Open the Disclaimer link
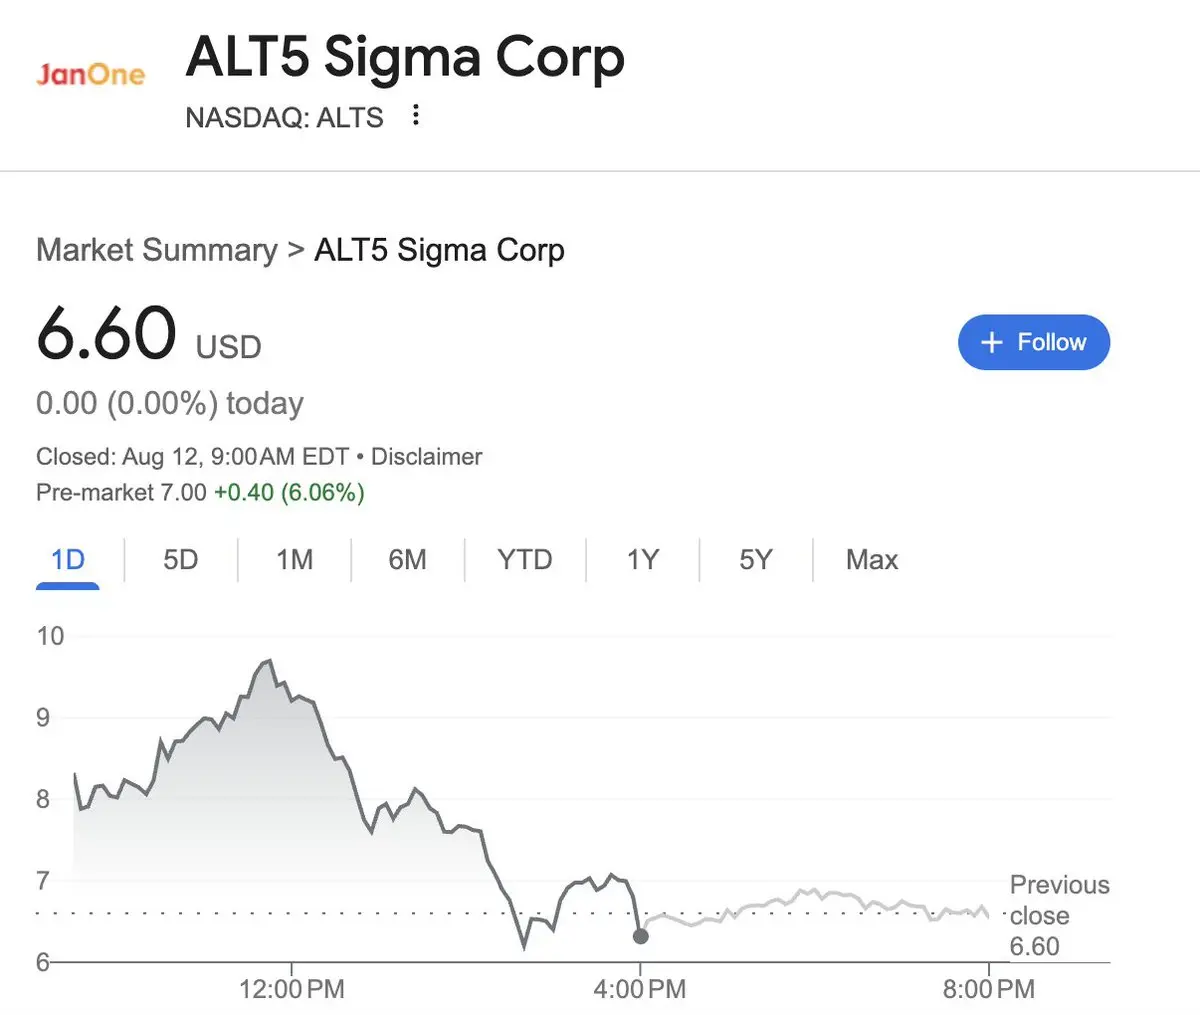The height and width of the screenshot is (1015, 1200). [x=426, y=457]
